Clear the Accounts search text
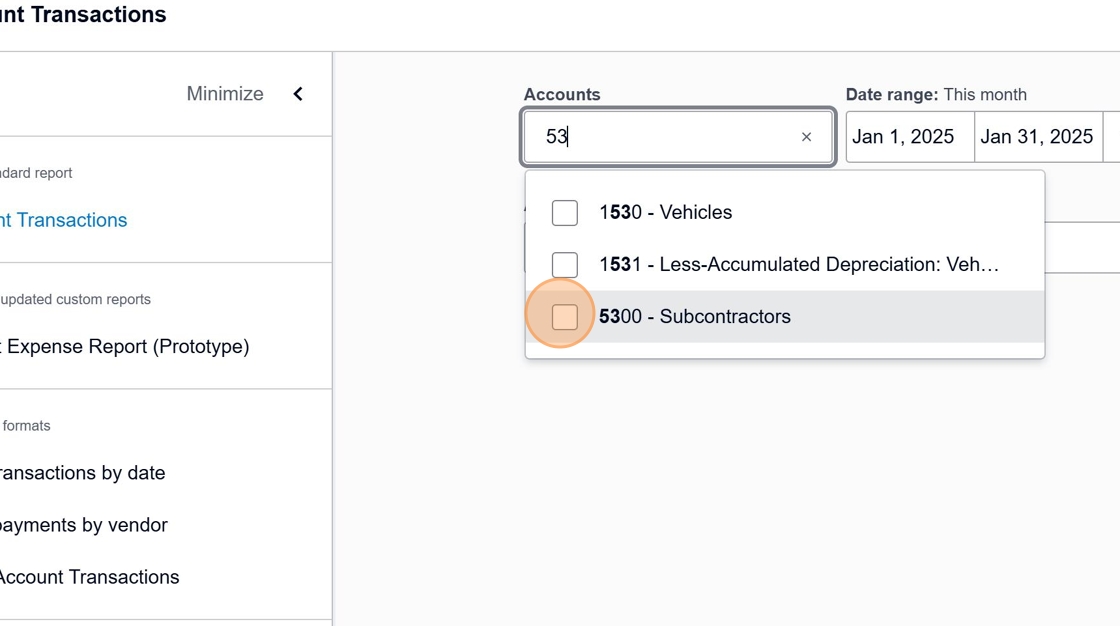The image size is (1120, 626). pyautogui.click(x=806, y=137)
